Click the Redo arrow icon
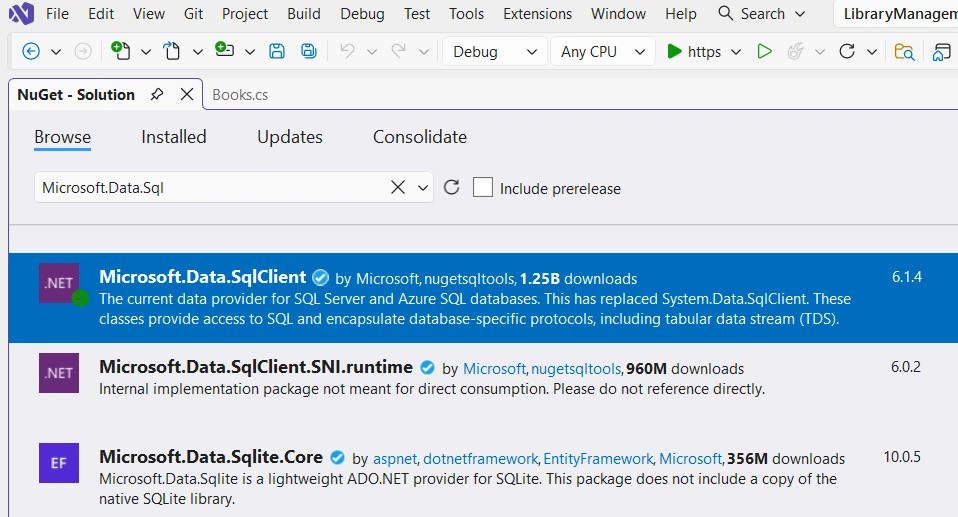This screenshot has width=958, height=517. tap(398, 51)
